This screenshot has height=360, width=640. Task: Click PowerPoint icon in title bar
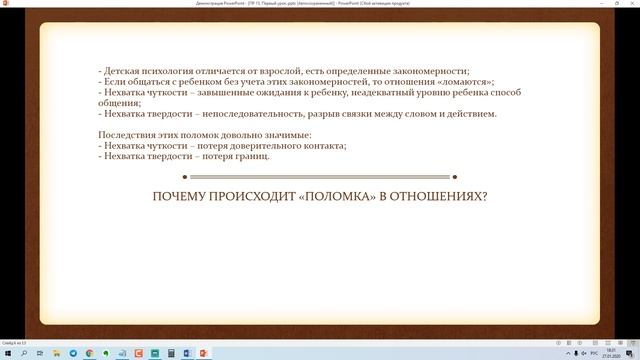(x=5, y=3)
